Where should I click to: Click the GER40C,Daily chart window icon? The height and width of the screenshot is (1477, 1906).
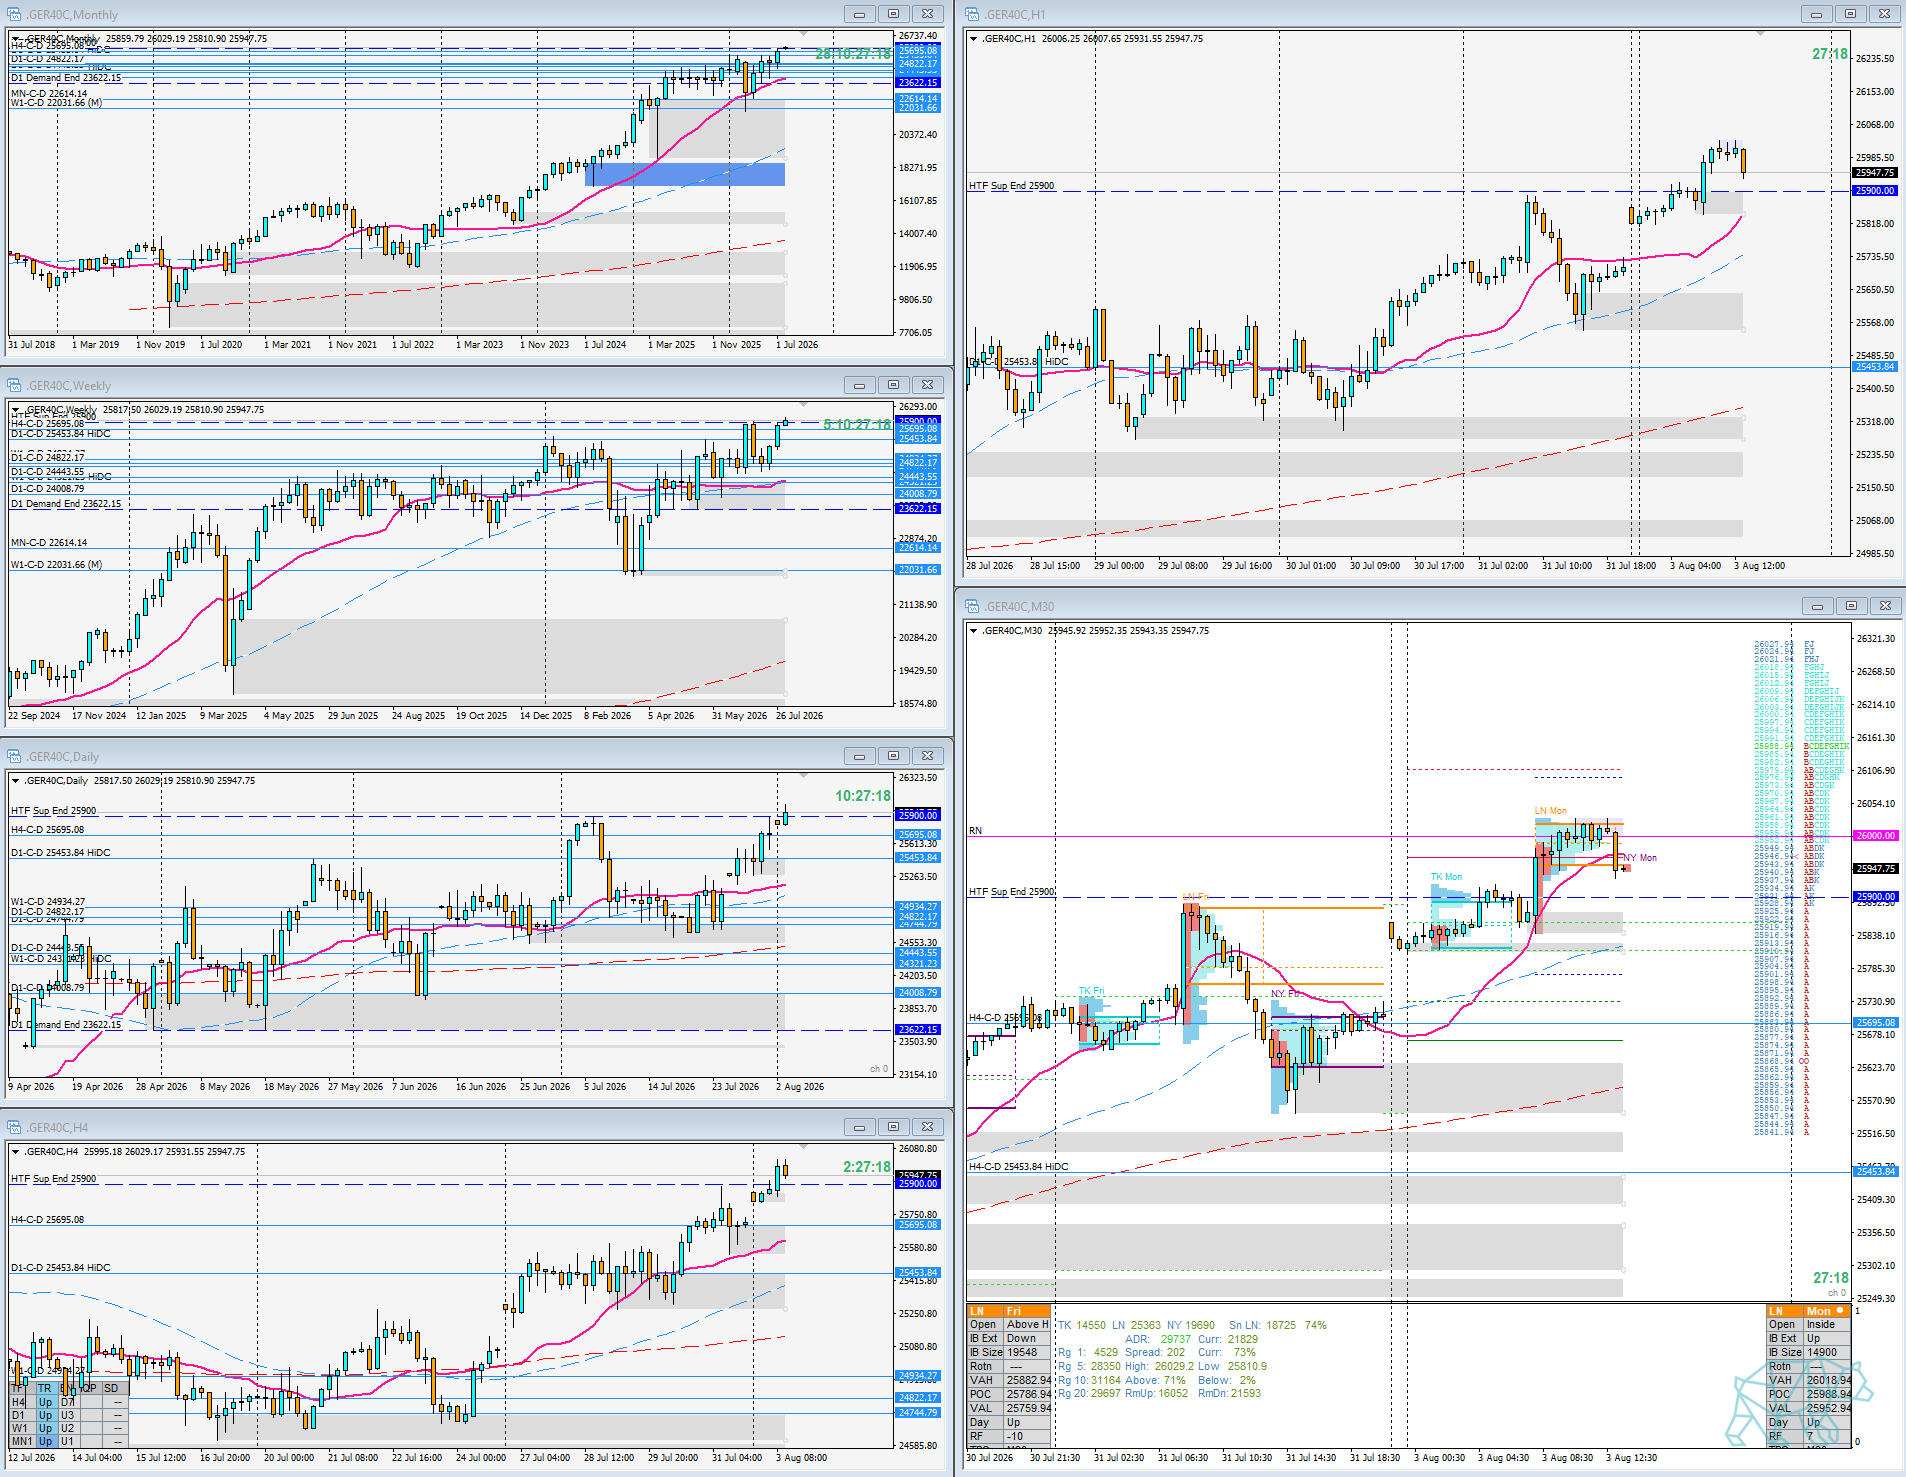[14, 756]
